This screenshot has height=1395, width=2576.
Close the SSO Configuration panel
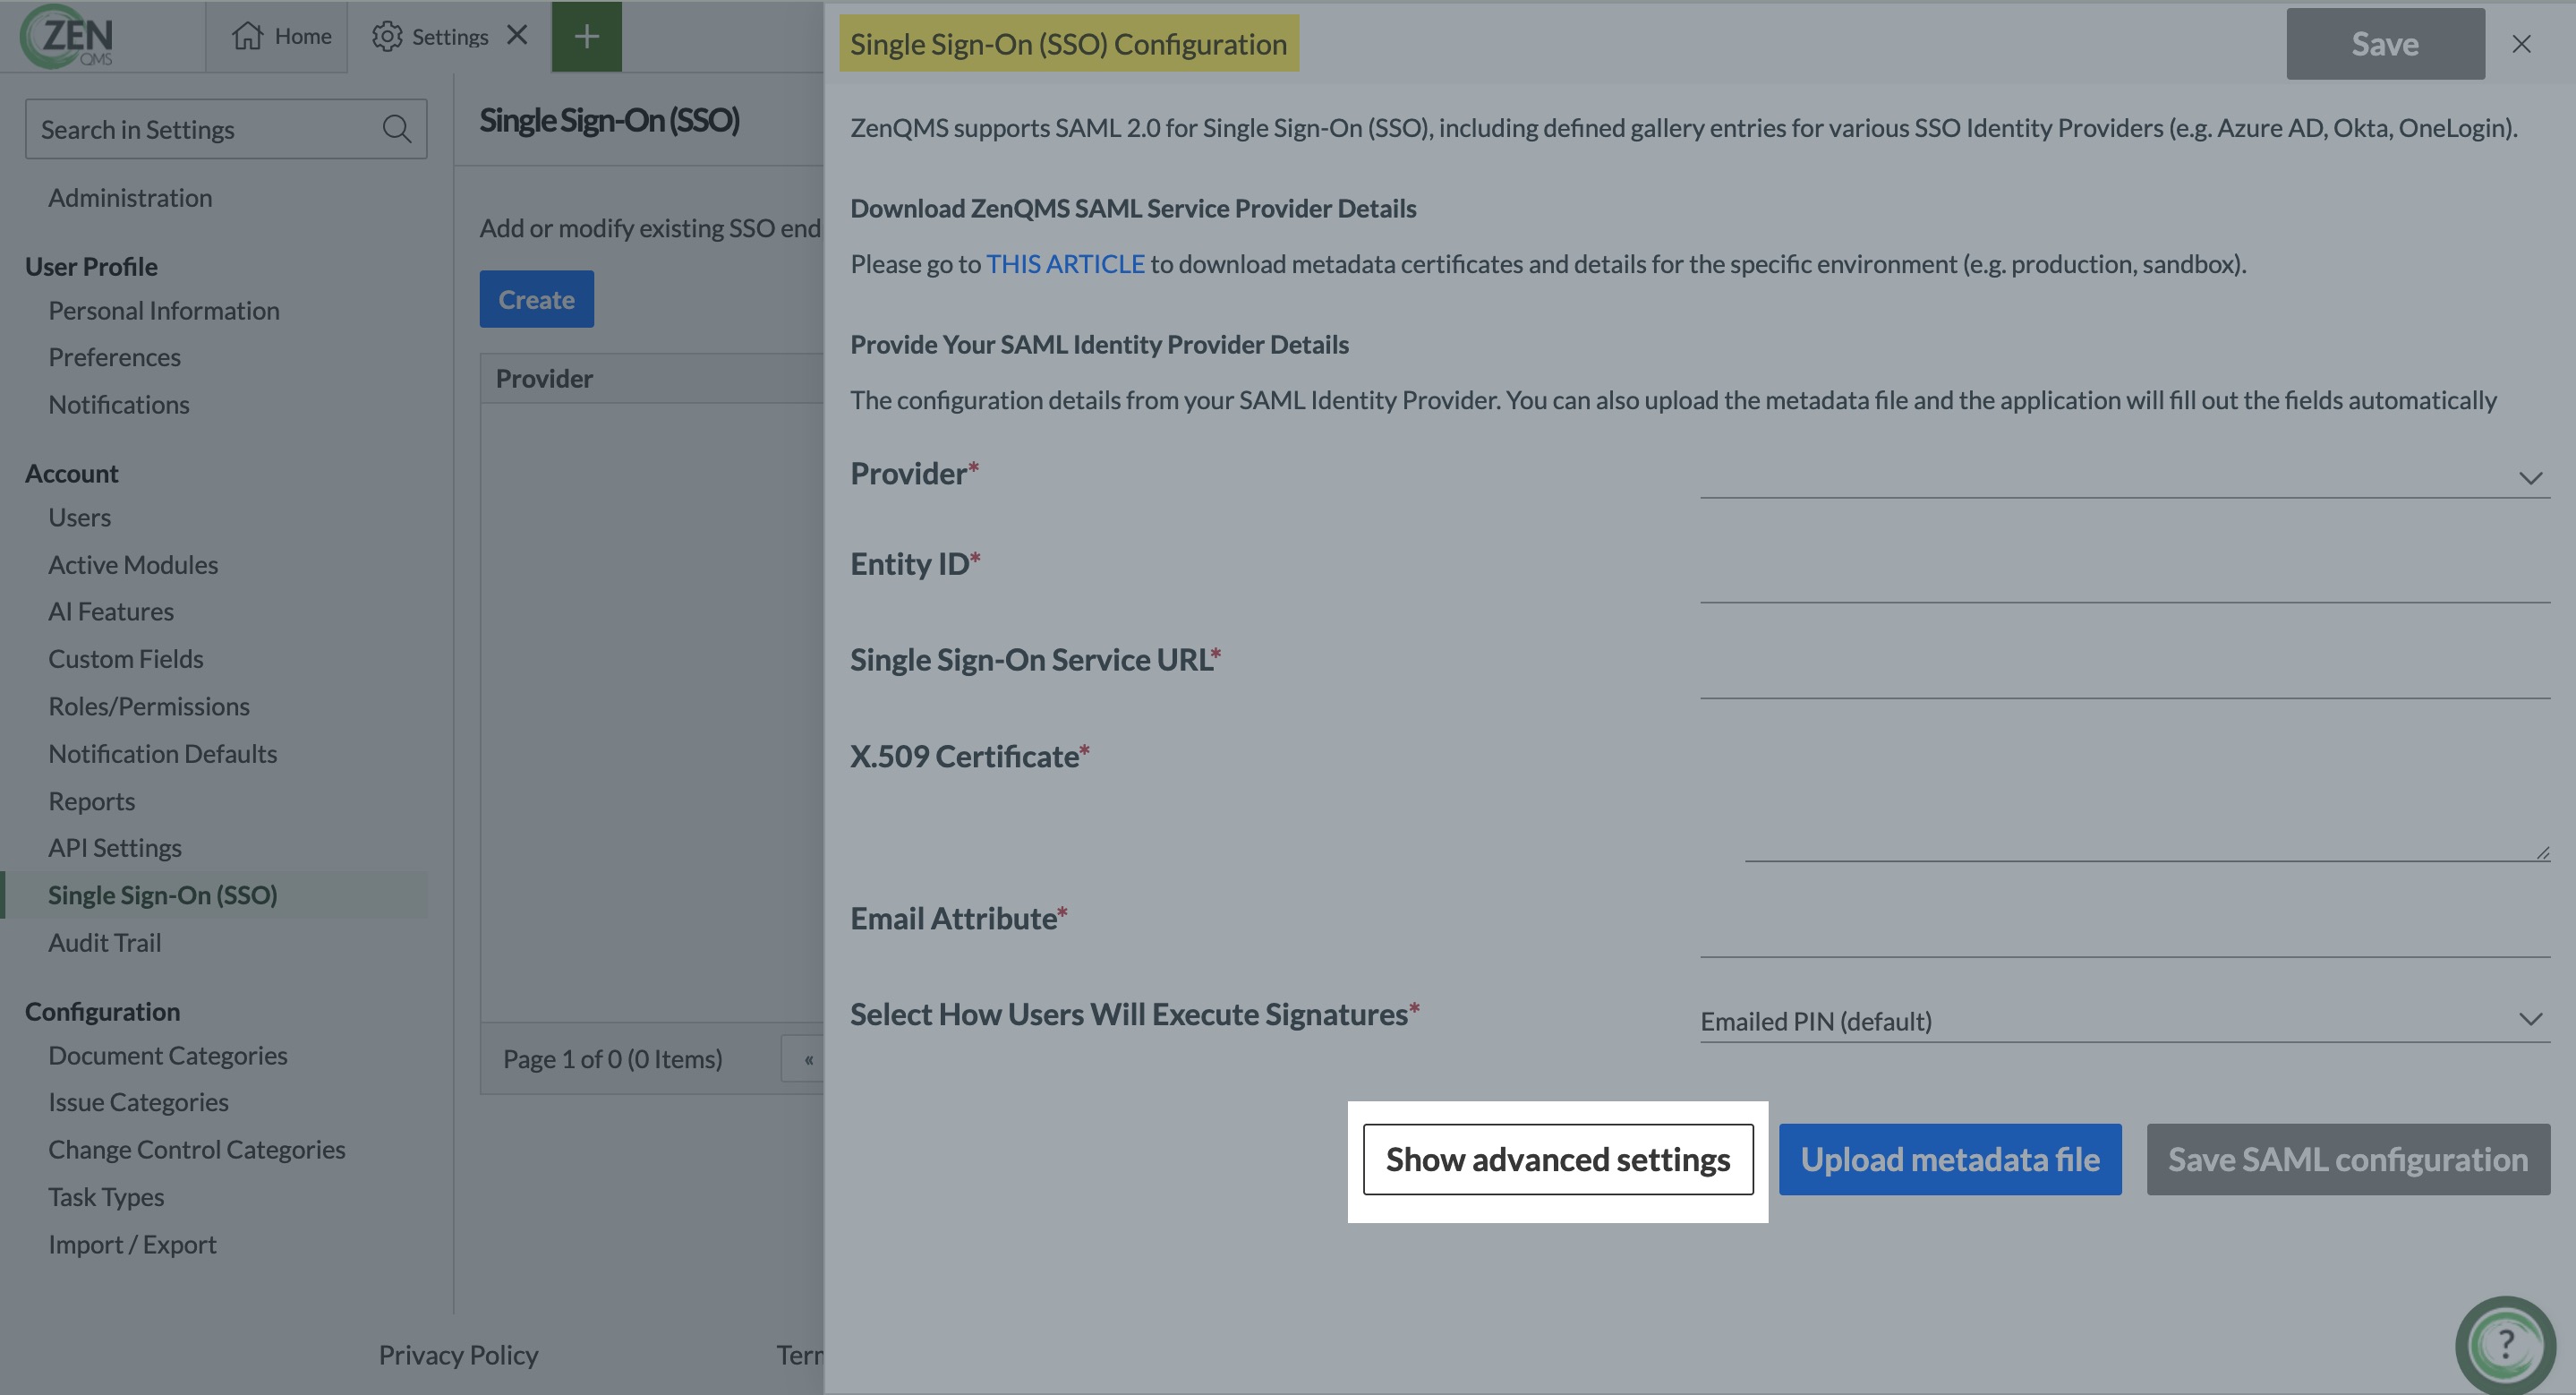point(2521,44)
